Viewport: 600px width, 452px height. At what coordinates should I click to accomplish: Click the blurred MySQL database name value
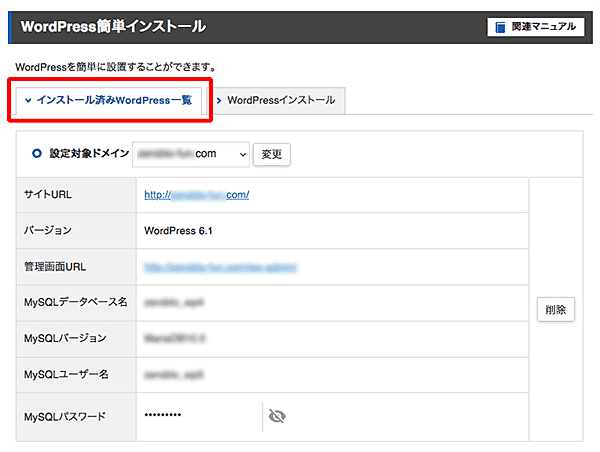[174, 303]
